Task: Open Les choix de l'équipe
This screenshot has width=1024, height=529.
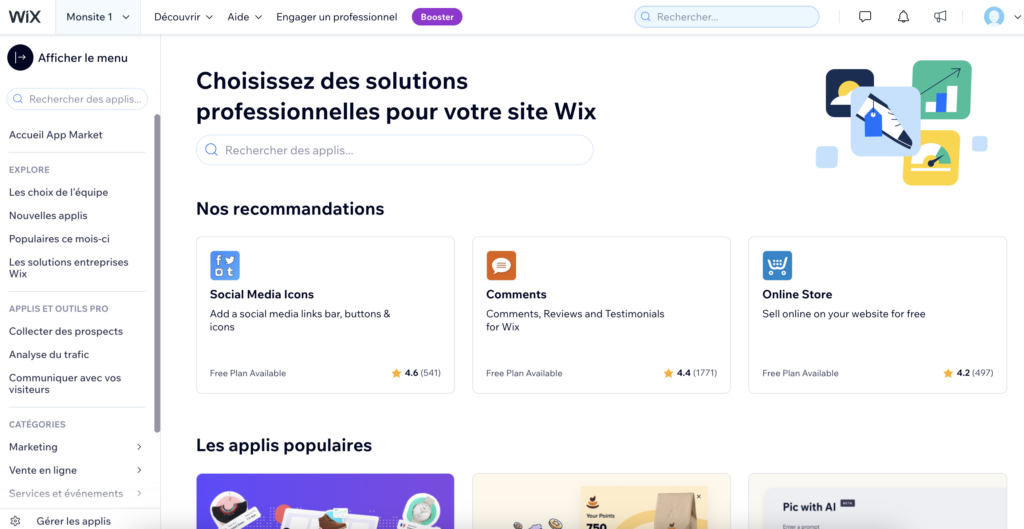Action: coord(58,192)
